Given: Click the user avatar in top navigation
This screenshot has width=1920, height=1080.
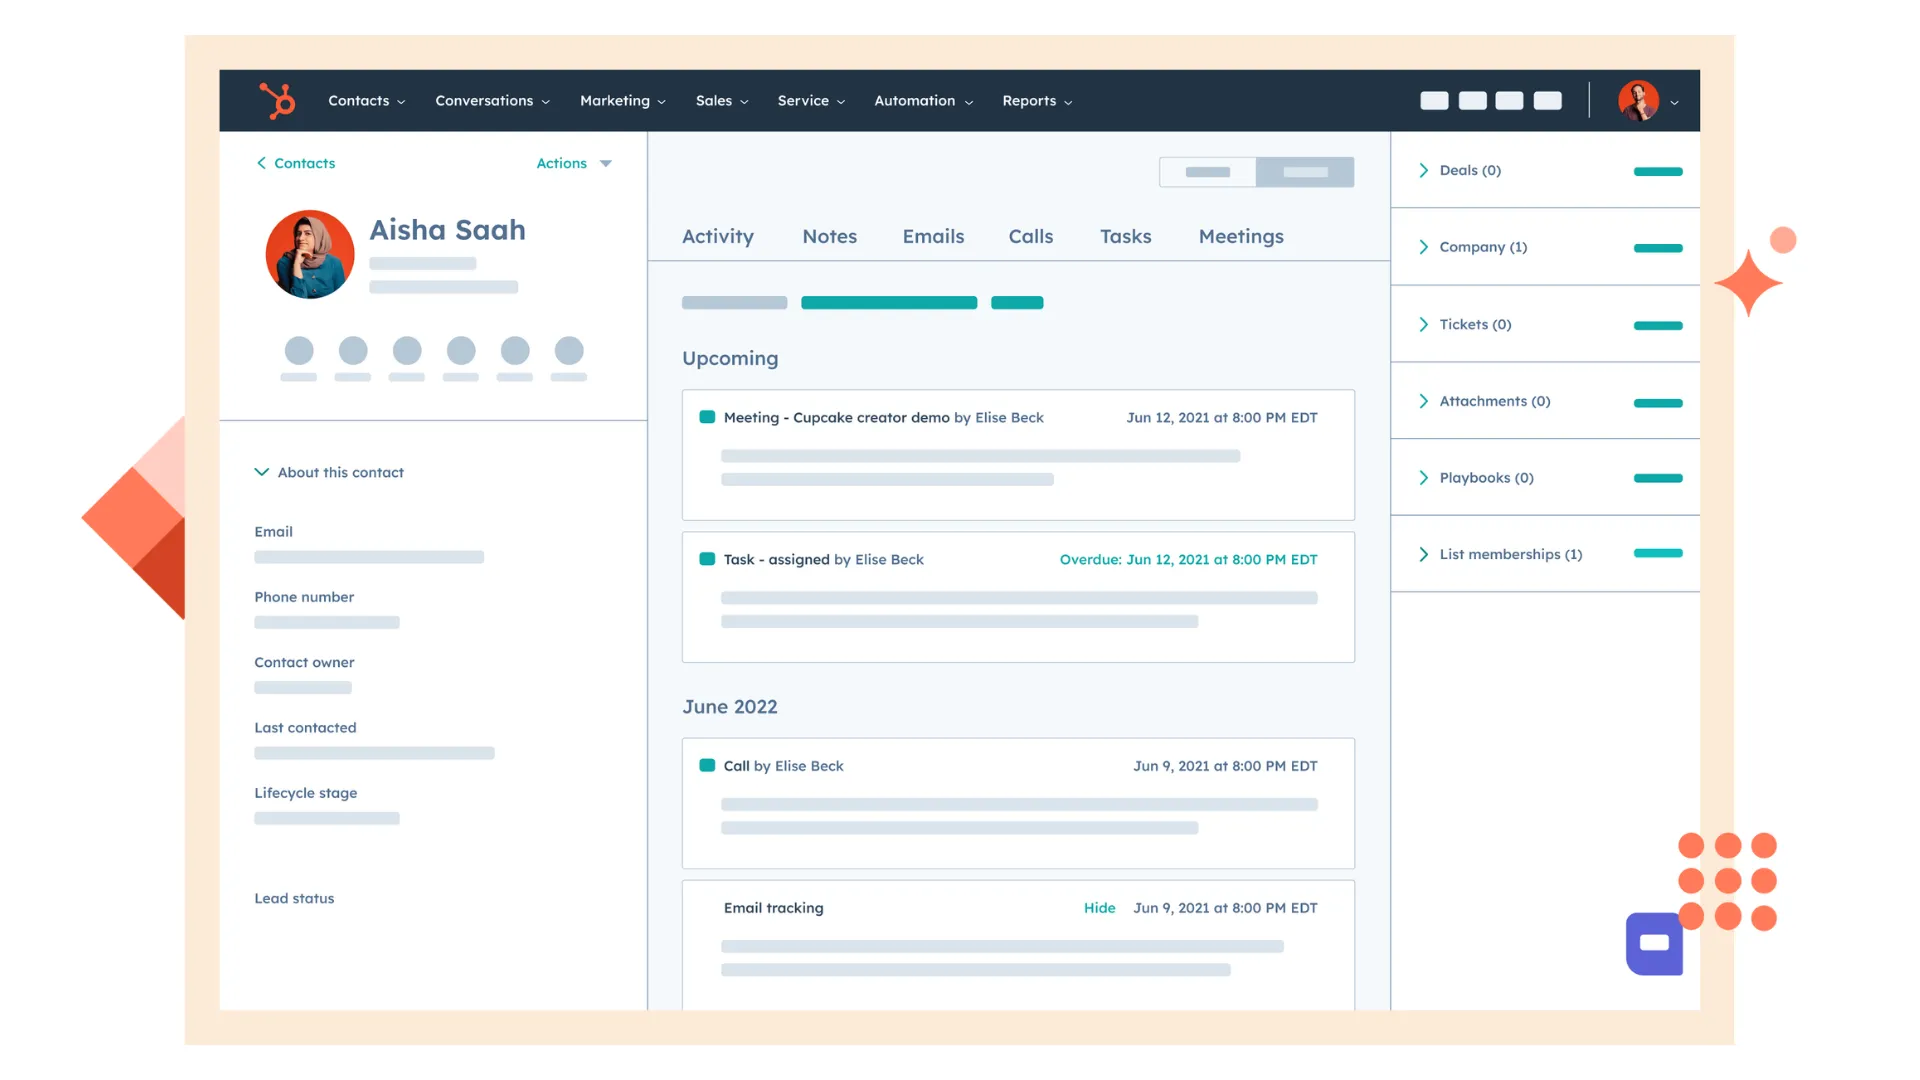Looking at the screenshot, I should tap(1638, 101).
